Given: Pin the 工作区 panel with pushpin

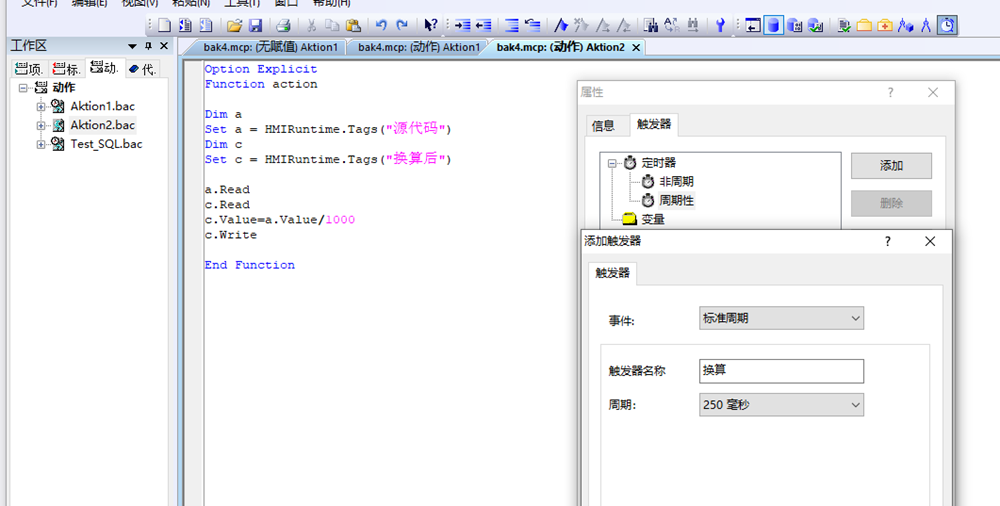Looking at the screenshot, I should [x=149, y=46].
